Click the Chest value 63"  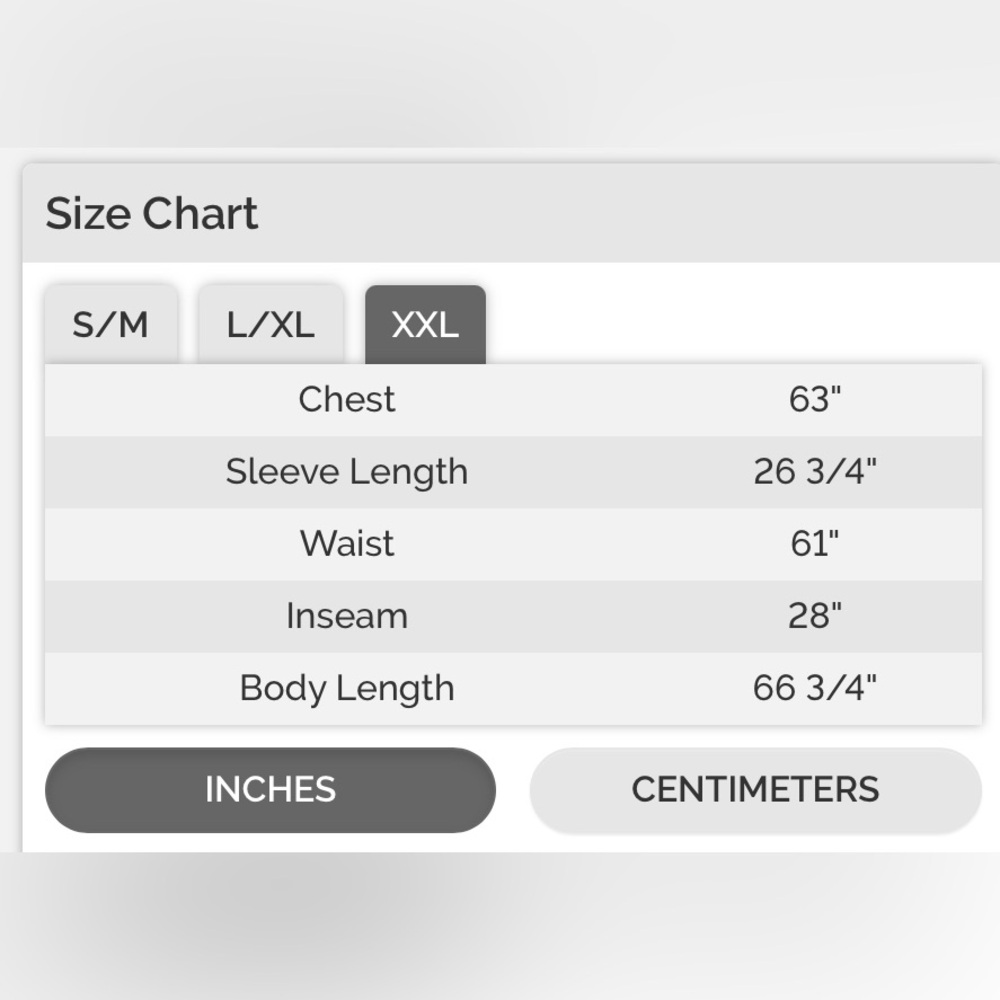click(815, 400)
